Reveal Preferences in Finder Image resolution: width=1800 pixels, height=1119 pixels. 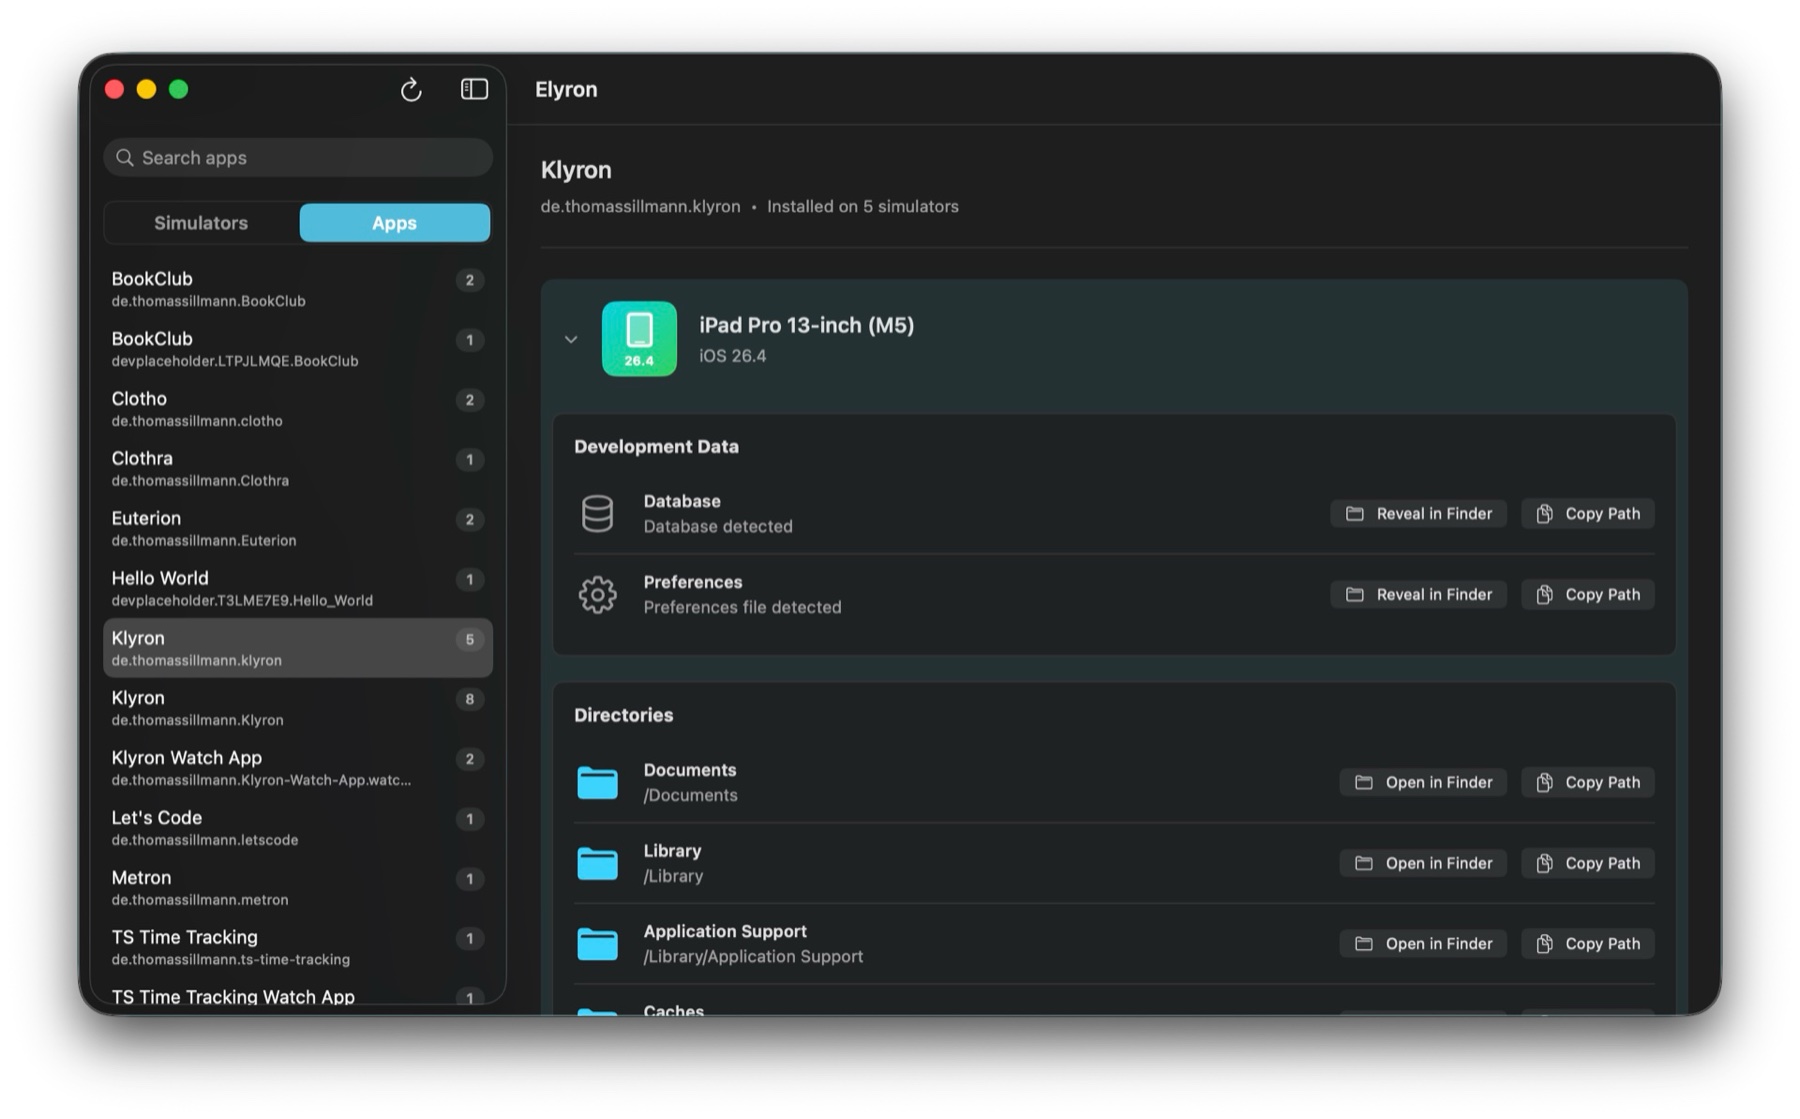1418,595
